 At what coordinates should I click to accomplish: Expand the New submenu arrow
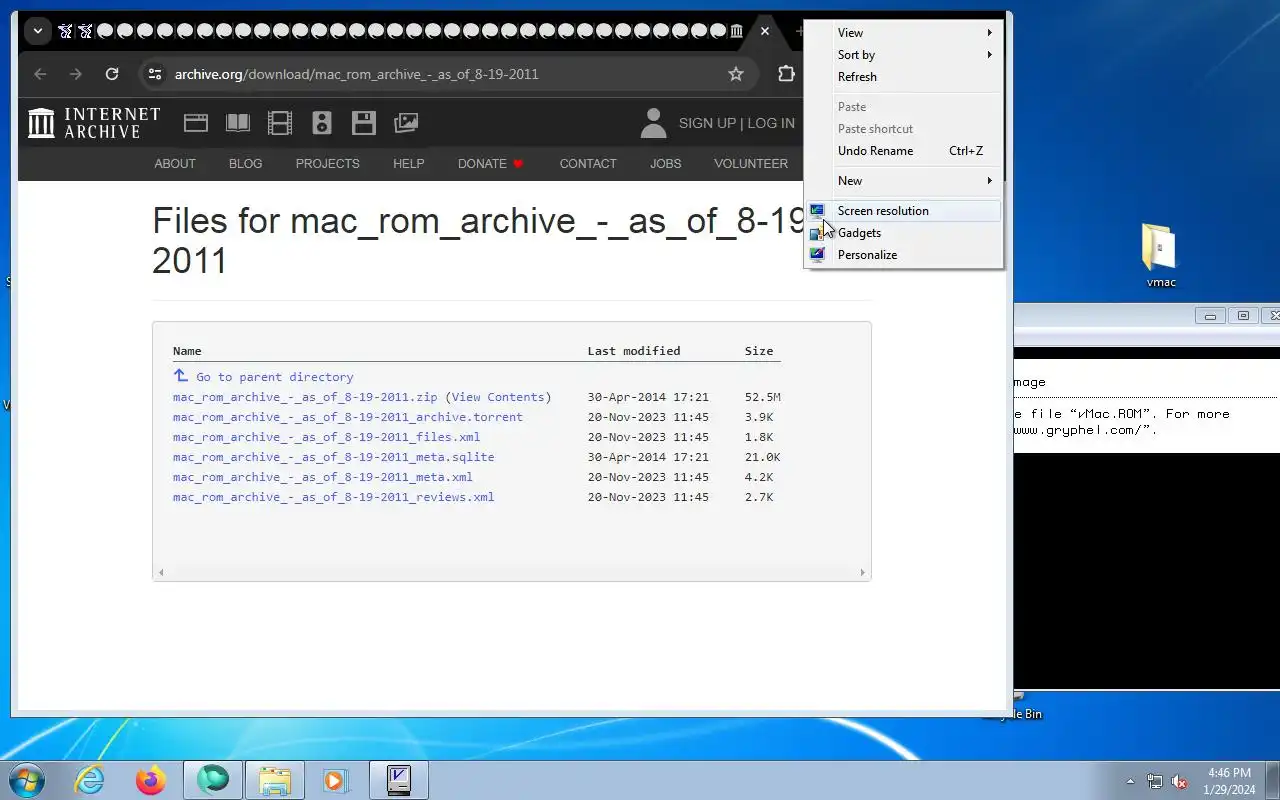pyautogui.click(x=989, y=181)
